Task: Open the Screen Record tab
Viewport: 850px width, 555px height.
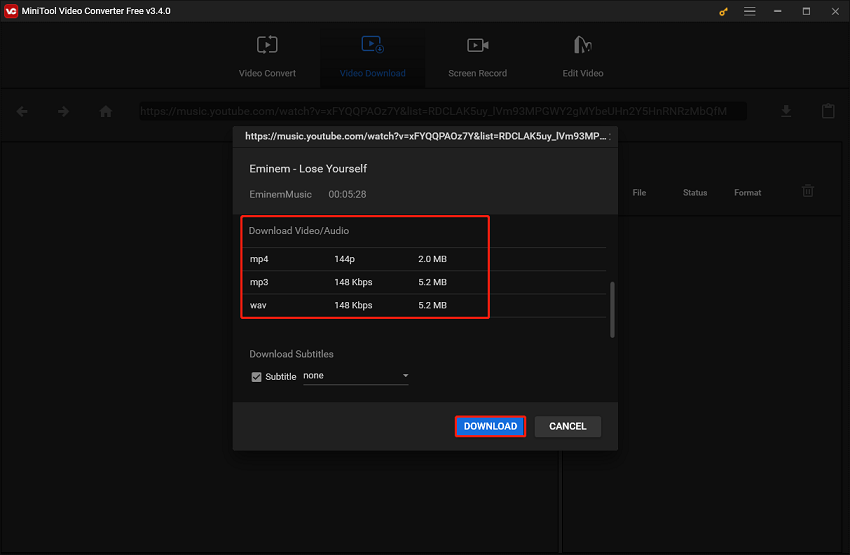Action: [x=478, y=56]
